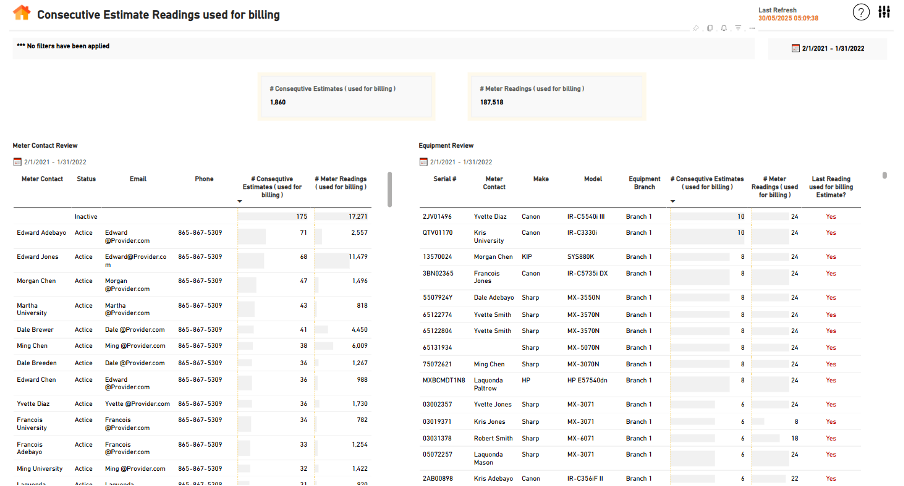Select the Edward Adebayo contact row

pyautogui.click(x=192, y=236)
